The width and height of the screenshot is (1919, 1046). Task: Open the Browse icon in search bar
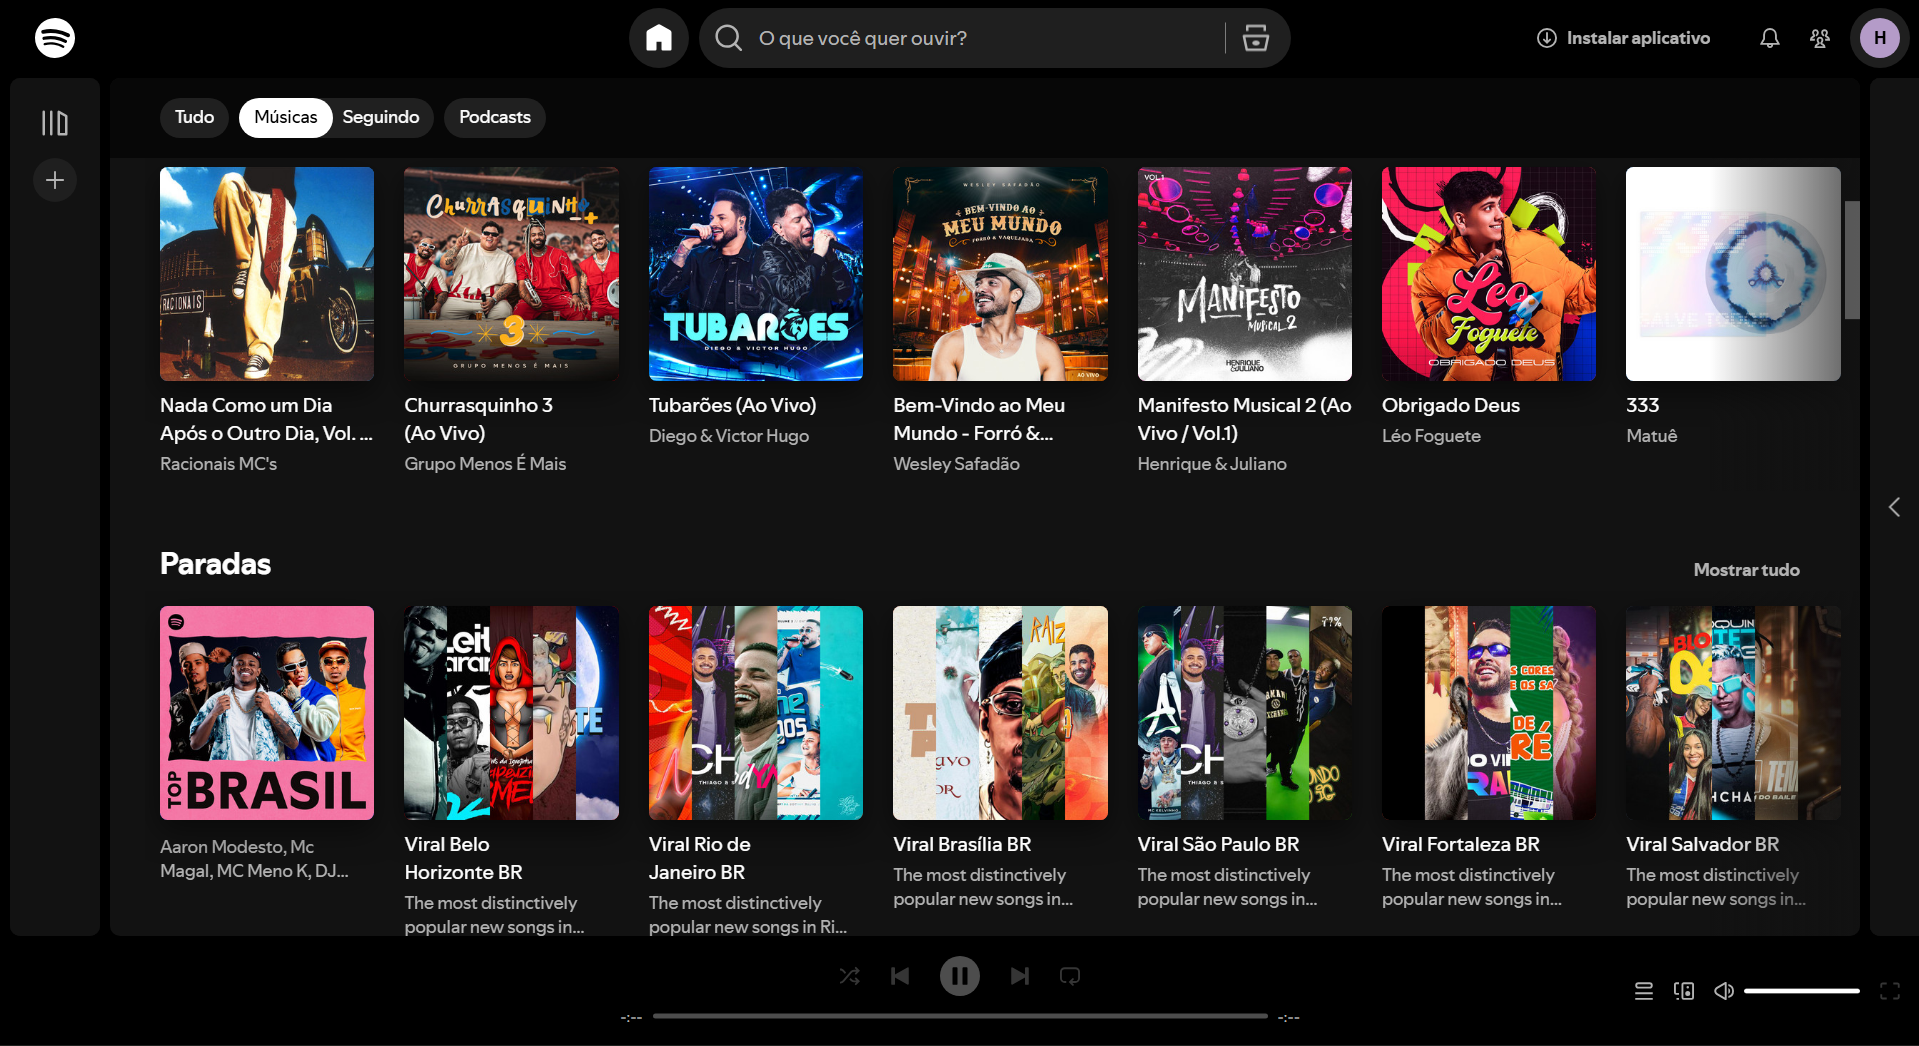1256,38
